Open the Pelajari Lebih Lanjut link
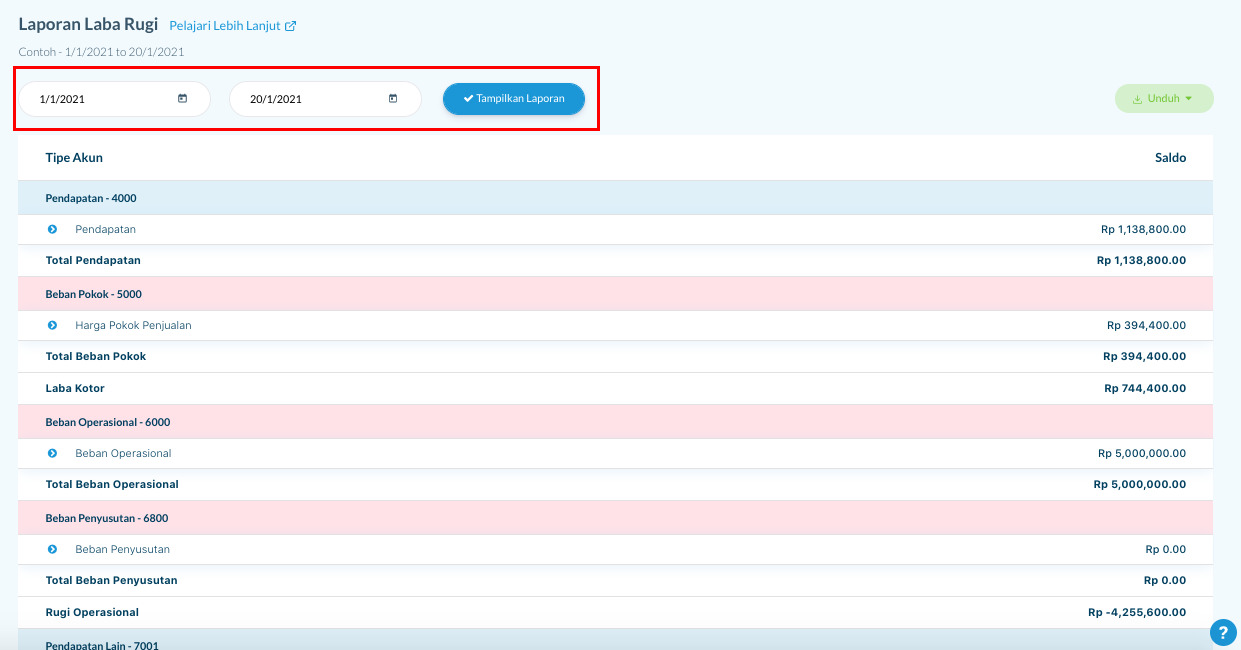This screenshot has width=1241, height=650. click(x=232, y=26)
